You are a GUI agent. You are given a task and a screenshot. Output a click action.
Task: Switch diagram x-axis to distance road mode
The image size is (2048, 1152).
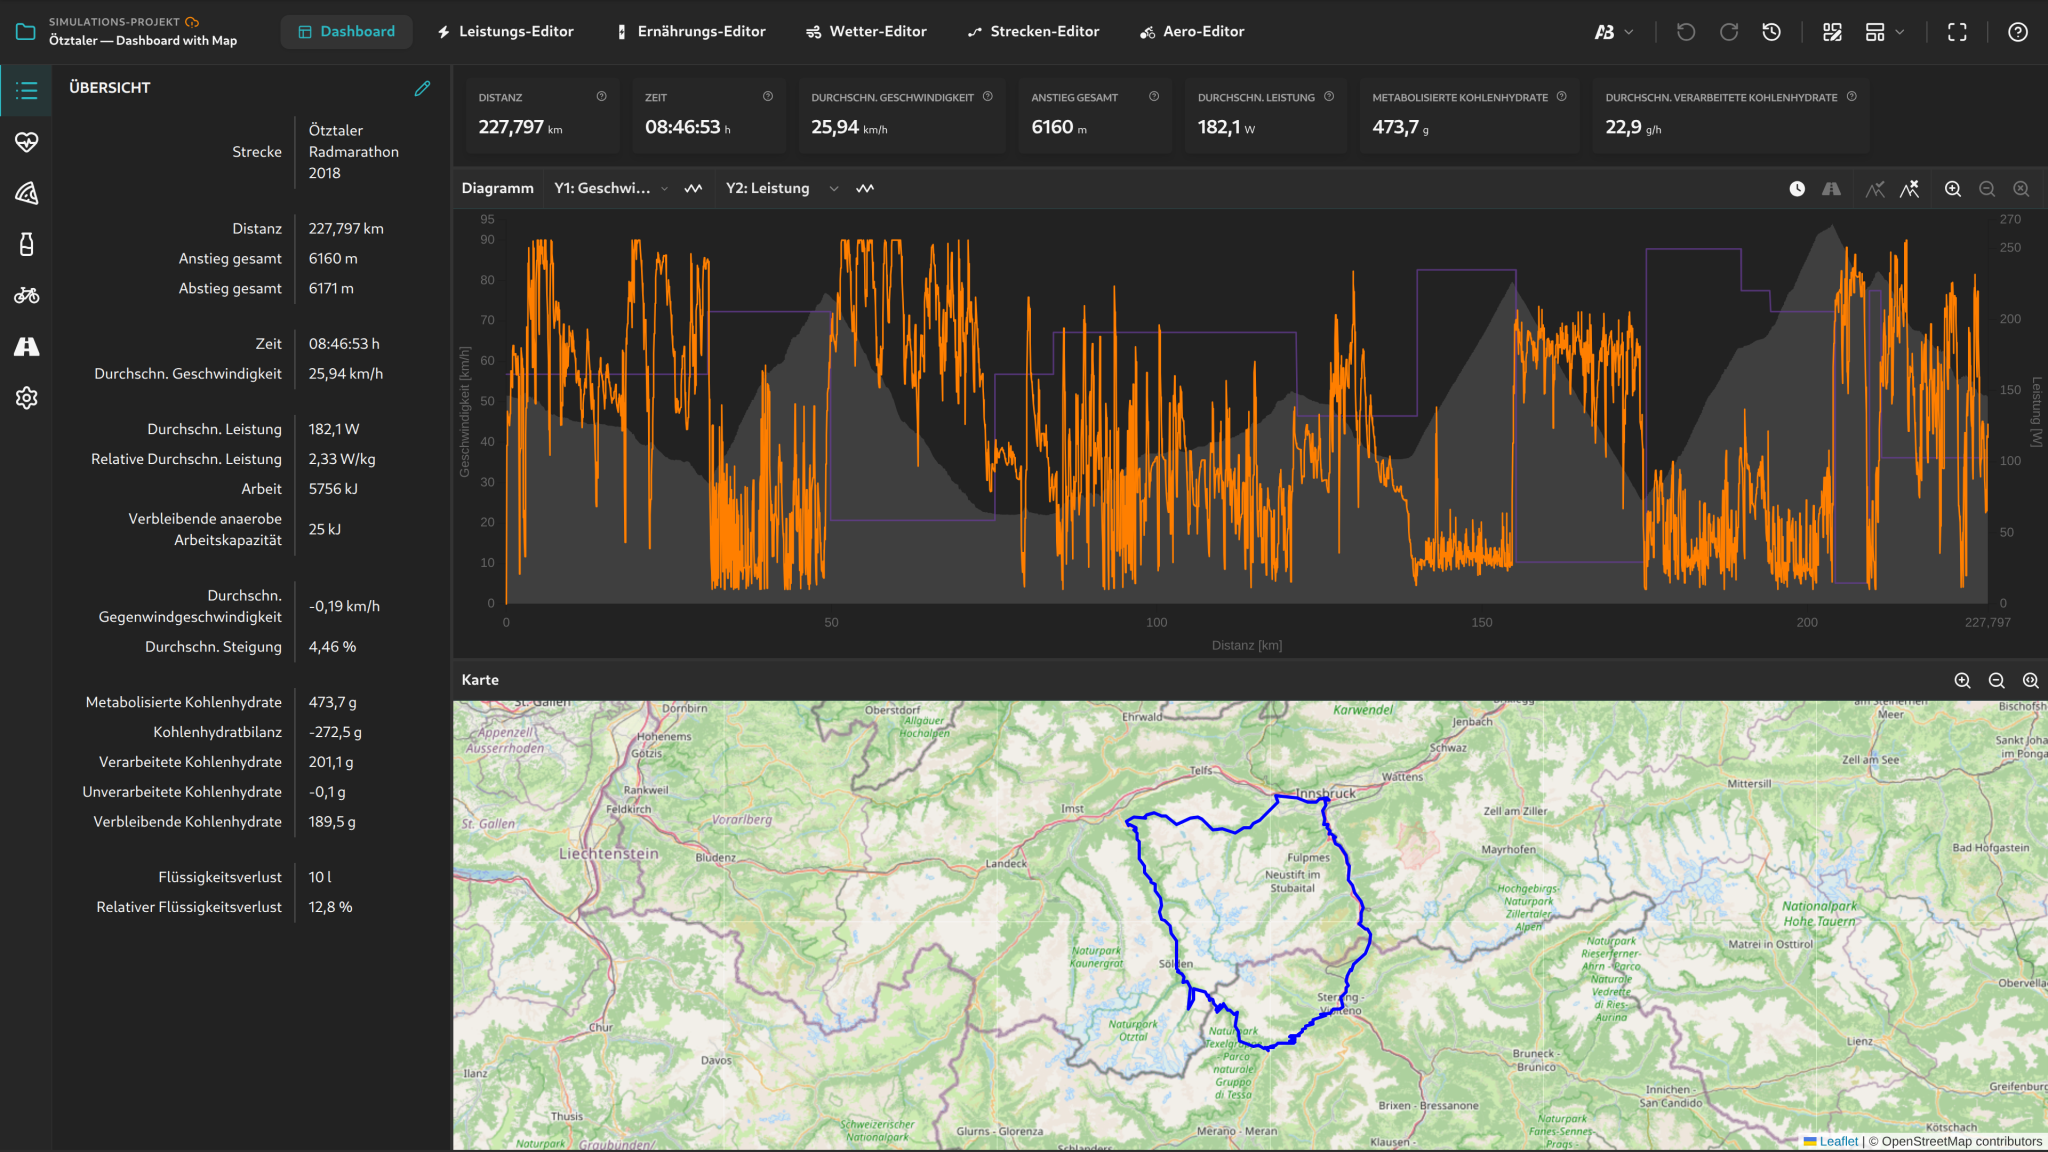coord(1831,189)
